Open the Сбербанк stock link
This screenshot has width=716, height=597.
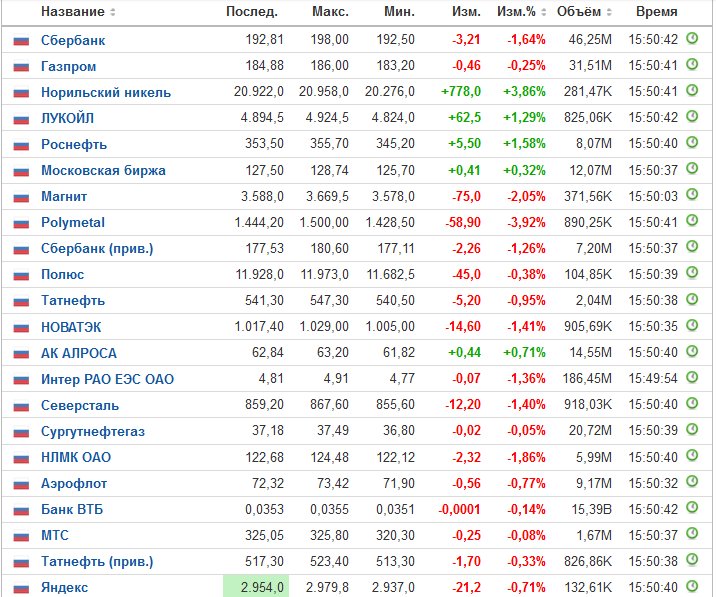pos(73,40)
